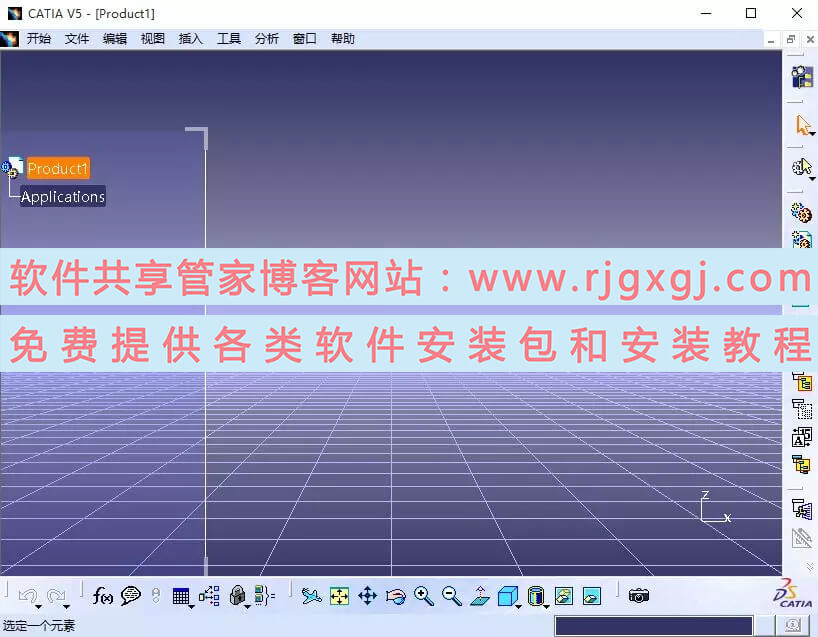Click the Capture camera icon
The image size is (818, 637).
[x=639, y=595]
